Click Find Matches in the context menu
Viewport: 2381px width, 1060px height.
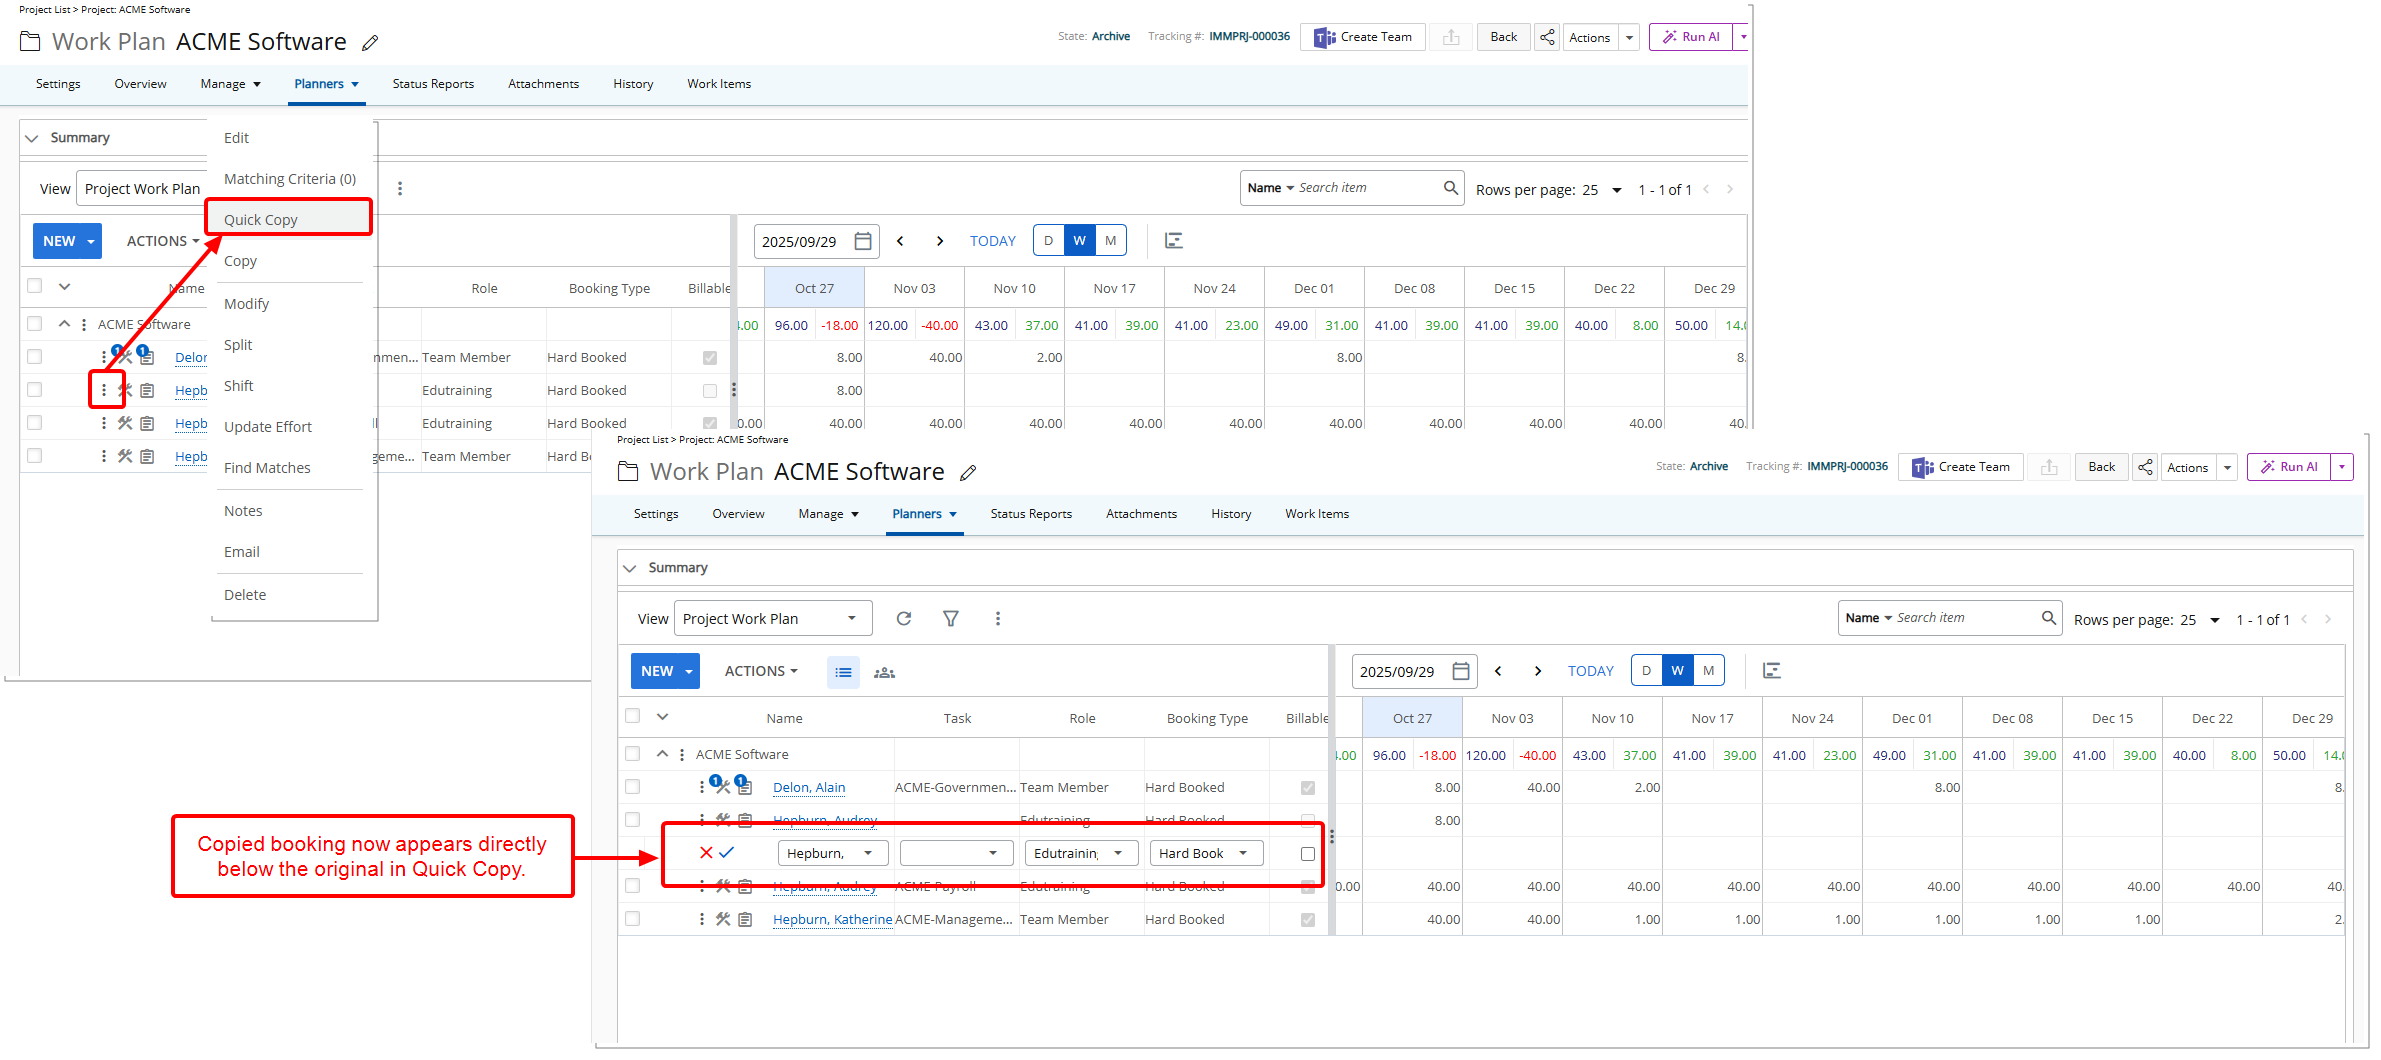coord(267,468)
